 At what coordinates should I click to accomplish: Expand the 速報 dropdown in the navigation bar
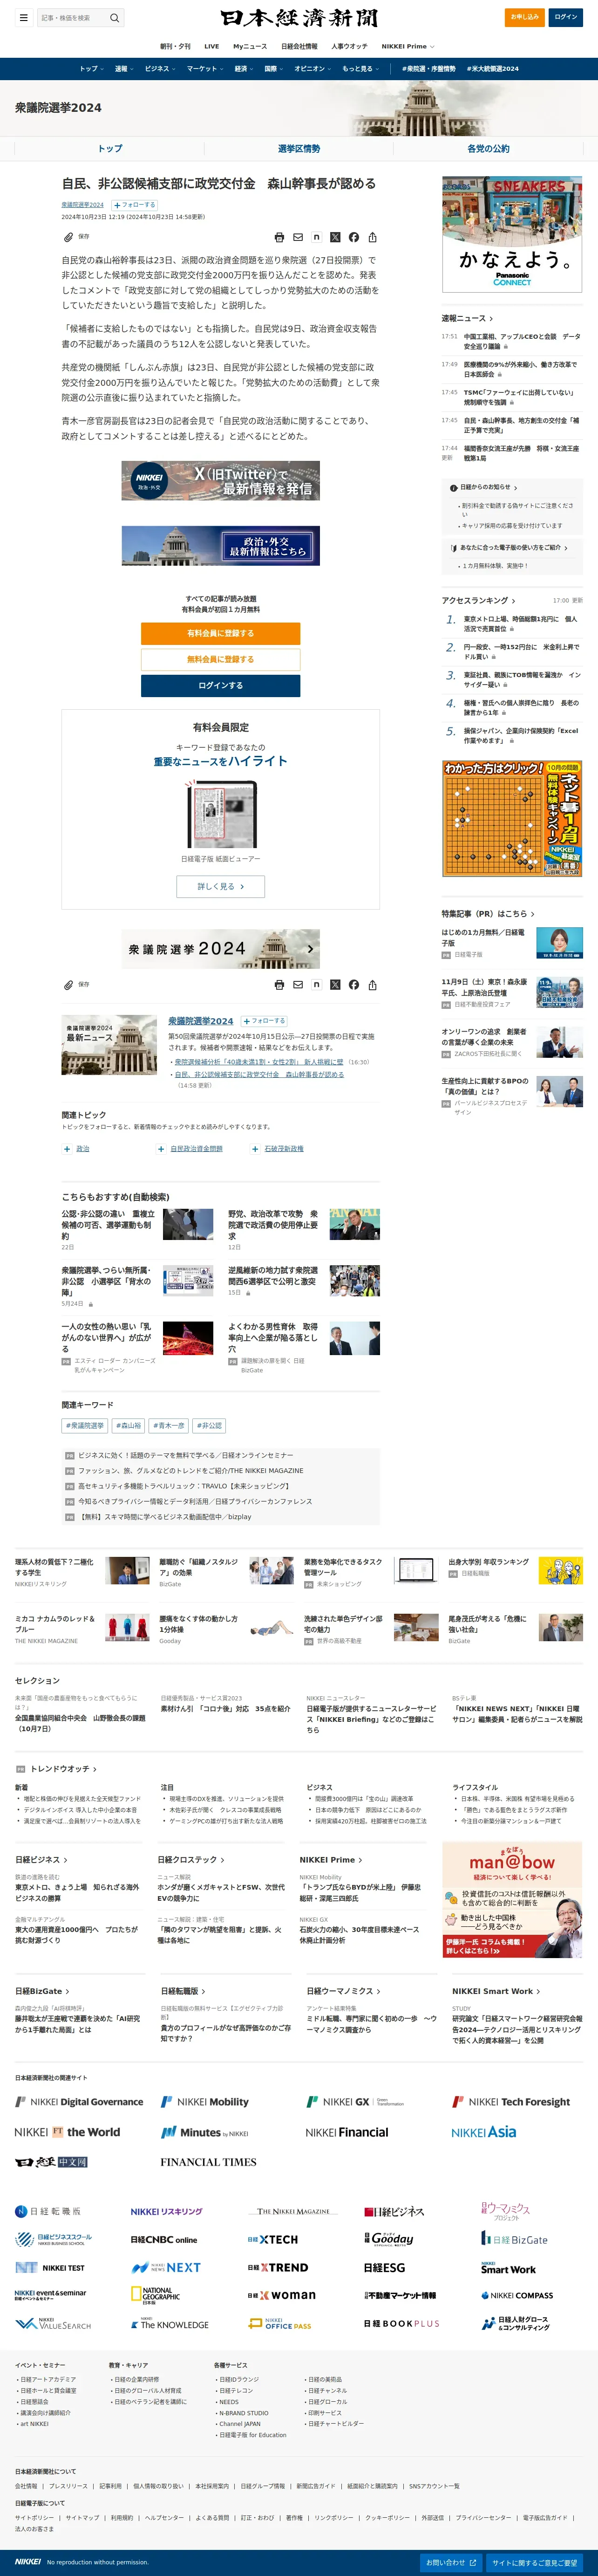click(124, 69)
